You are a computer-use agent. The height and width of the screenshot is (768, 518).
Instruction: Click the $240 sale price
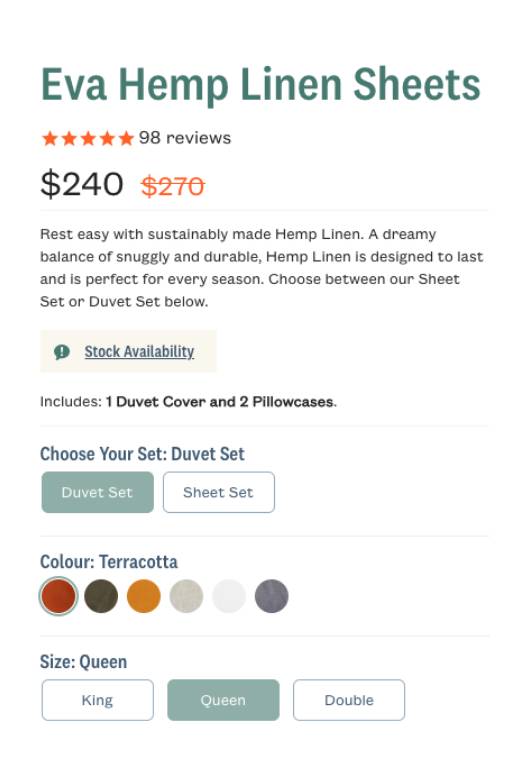(x=81, y=184)
